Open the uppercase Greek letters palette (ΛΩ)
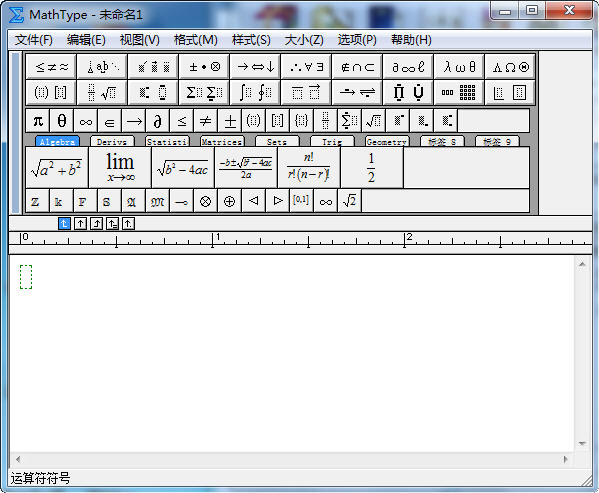Image resolution: width=599 pixels, height=493 pixels. click(x=510, y=67)
